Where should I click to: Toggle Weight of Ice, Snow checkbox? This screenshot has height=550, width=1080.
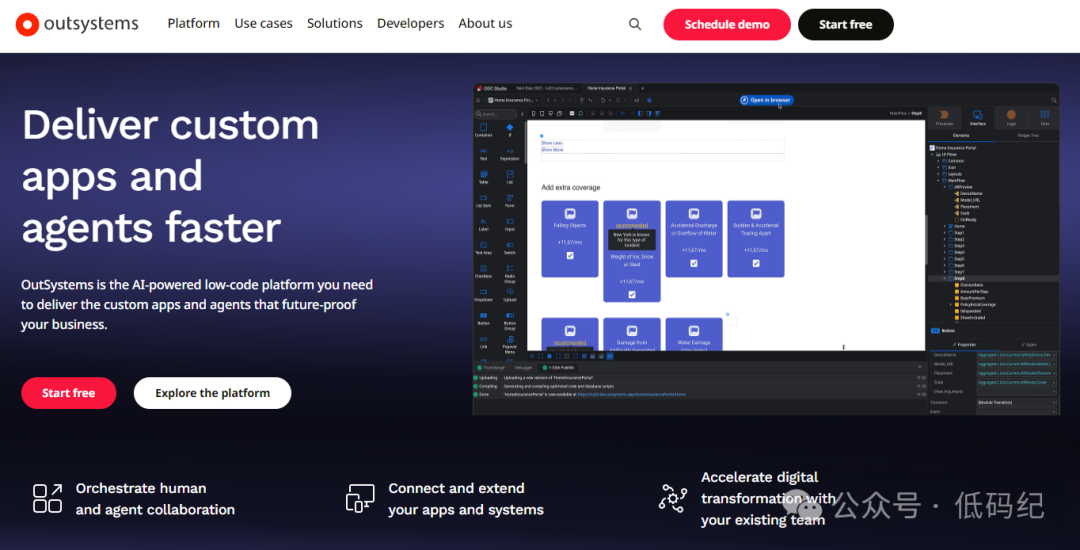(632, 294)
